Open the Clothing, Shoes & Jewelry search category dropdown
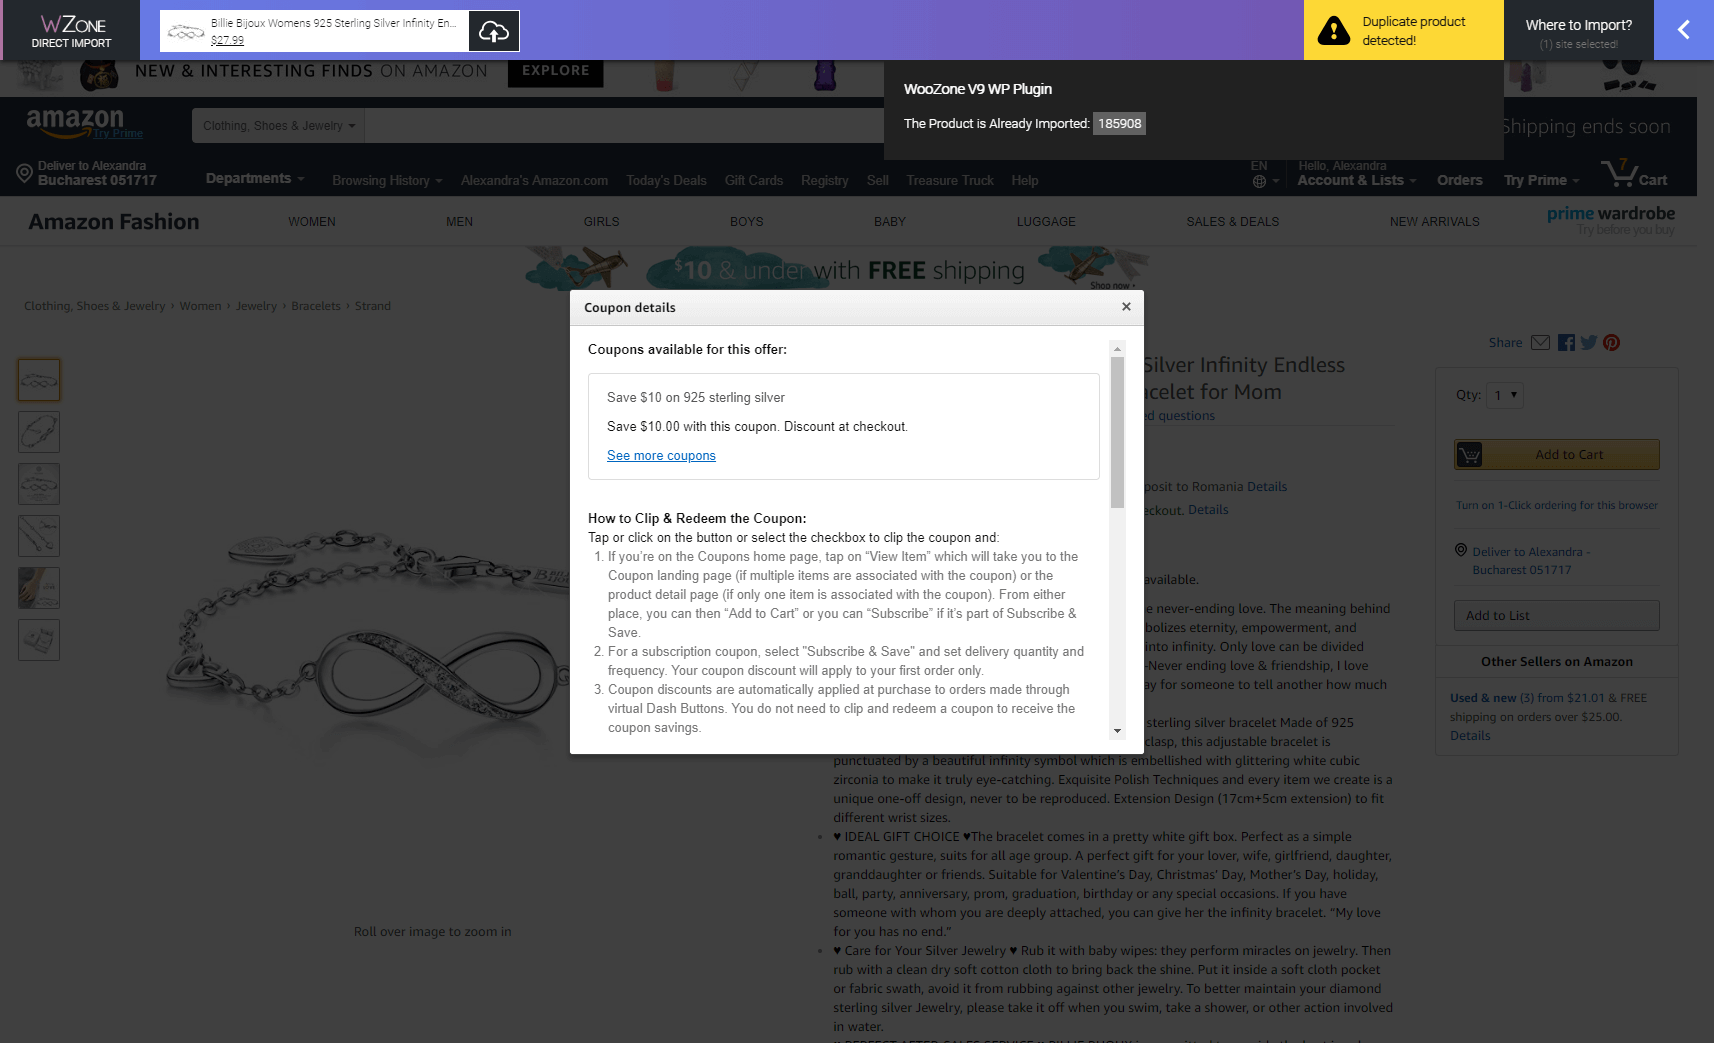Image resolution: width=1714 pixels, height=1043 pixels. [278, 126]
